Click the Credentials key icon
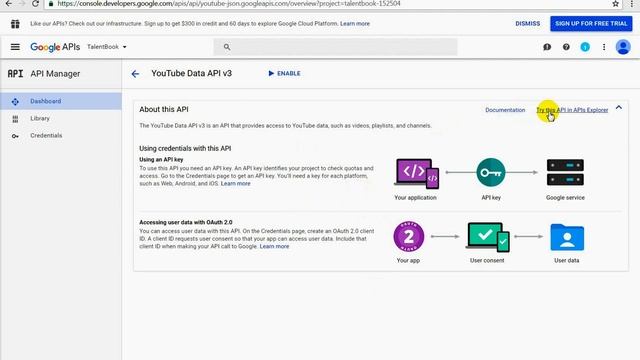 tap(15, 136)
